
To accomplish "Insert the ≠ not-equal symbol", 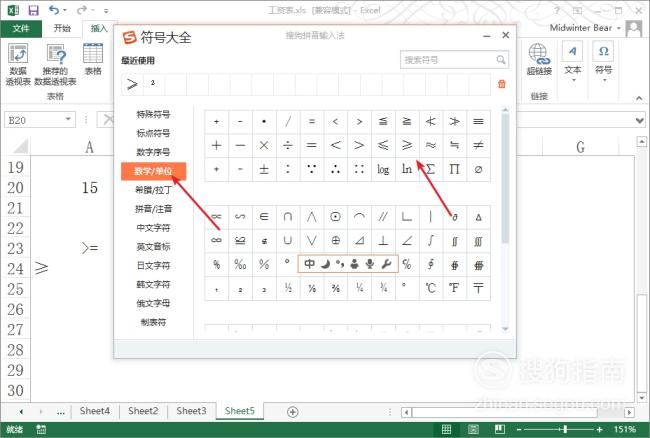I will click(x=478, y=145).
